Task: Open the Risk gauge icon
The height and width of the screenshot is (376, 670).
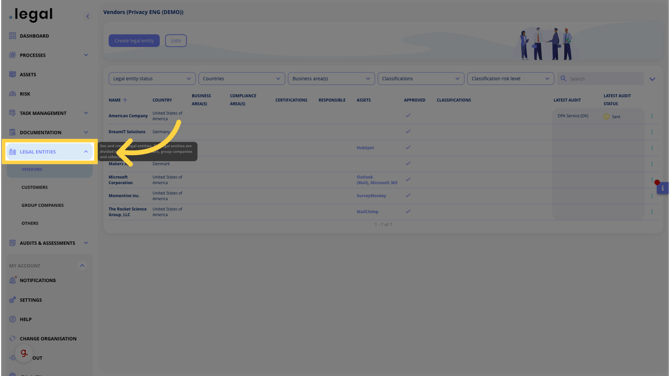Action: coord(12,94)
